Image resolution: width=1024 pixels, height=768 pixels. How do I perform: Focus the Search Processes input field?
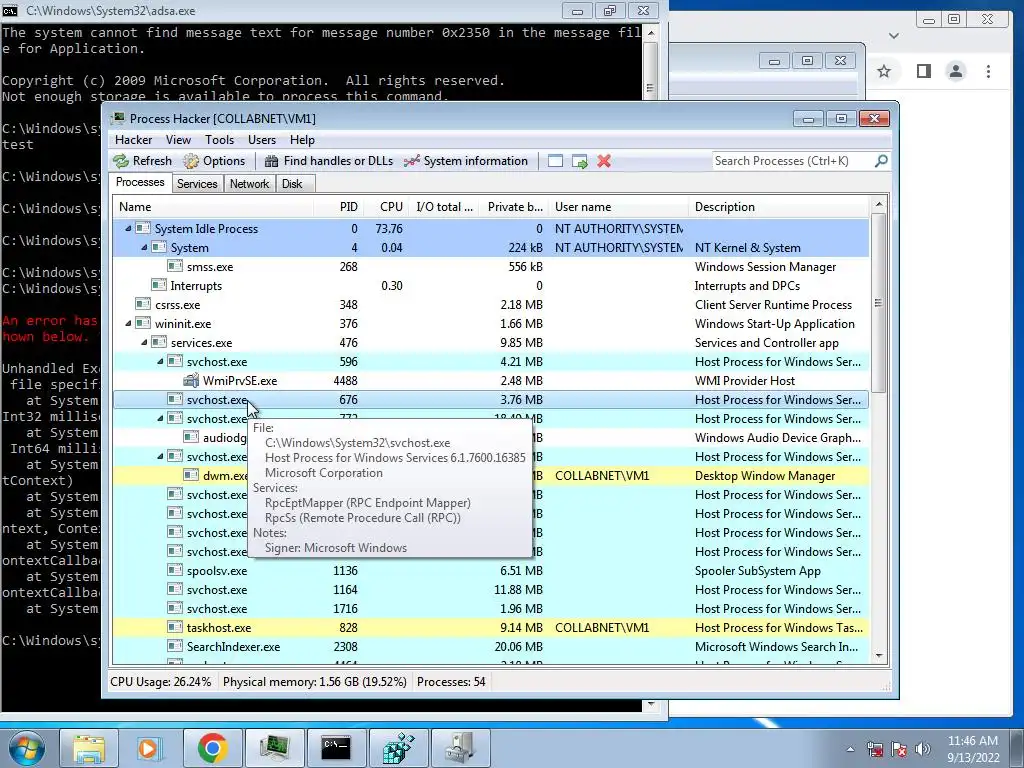click(x=792, y=161)
